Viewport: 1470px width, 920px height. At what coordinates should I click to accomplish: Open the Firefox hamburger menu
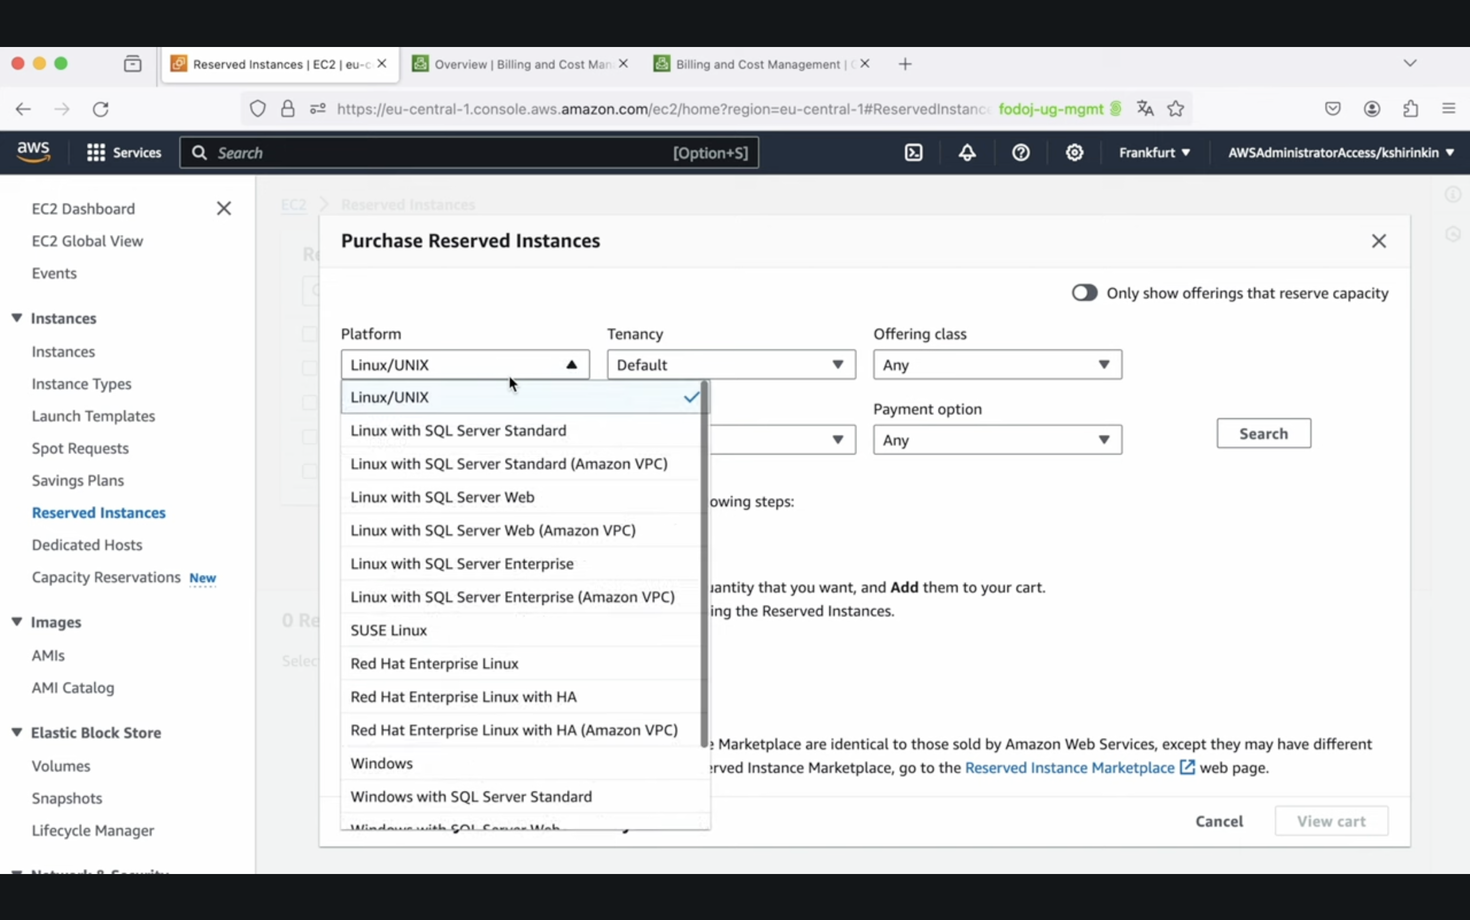pyautogui.click(x=1449, y=109)
